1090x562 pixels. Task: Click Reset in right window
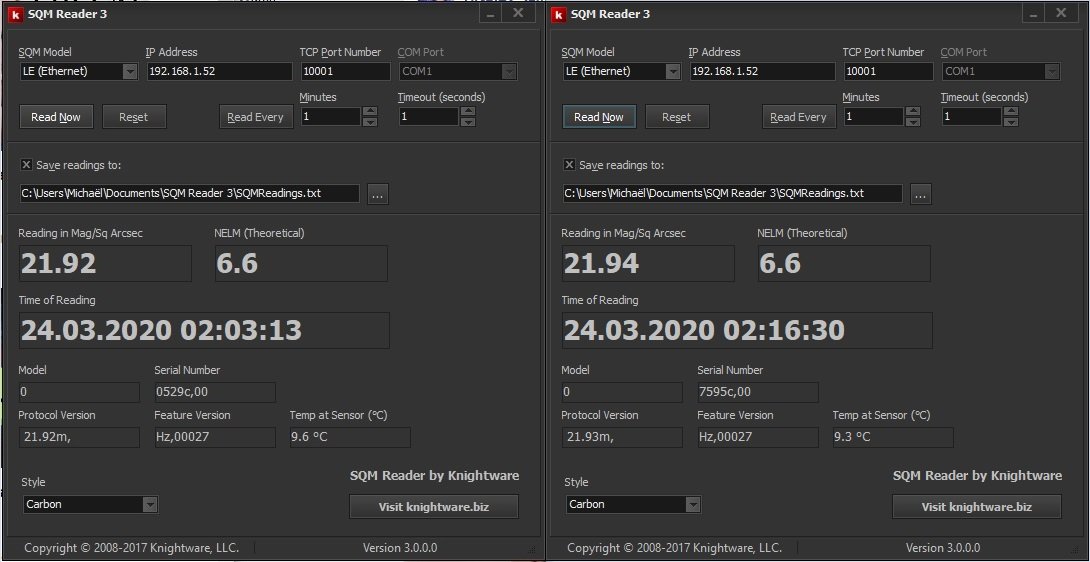point(676,117)
